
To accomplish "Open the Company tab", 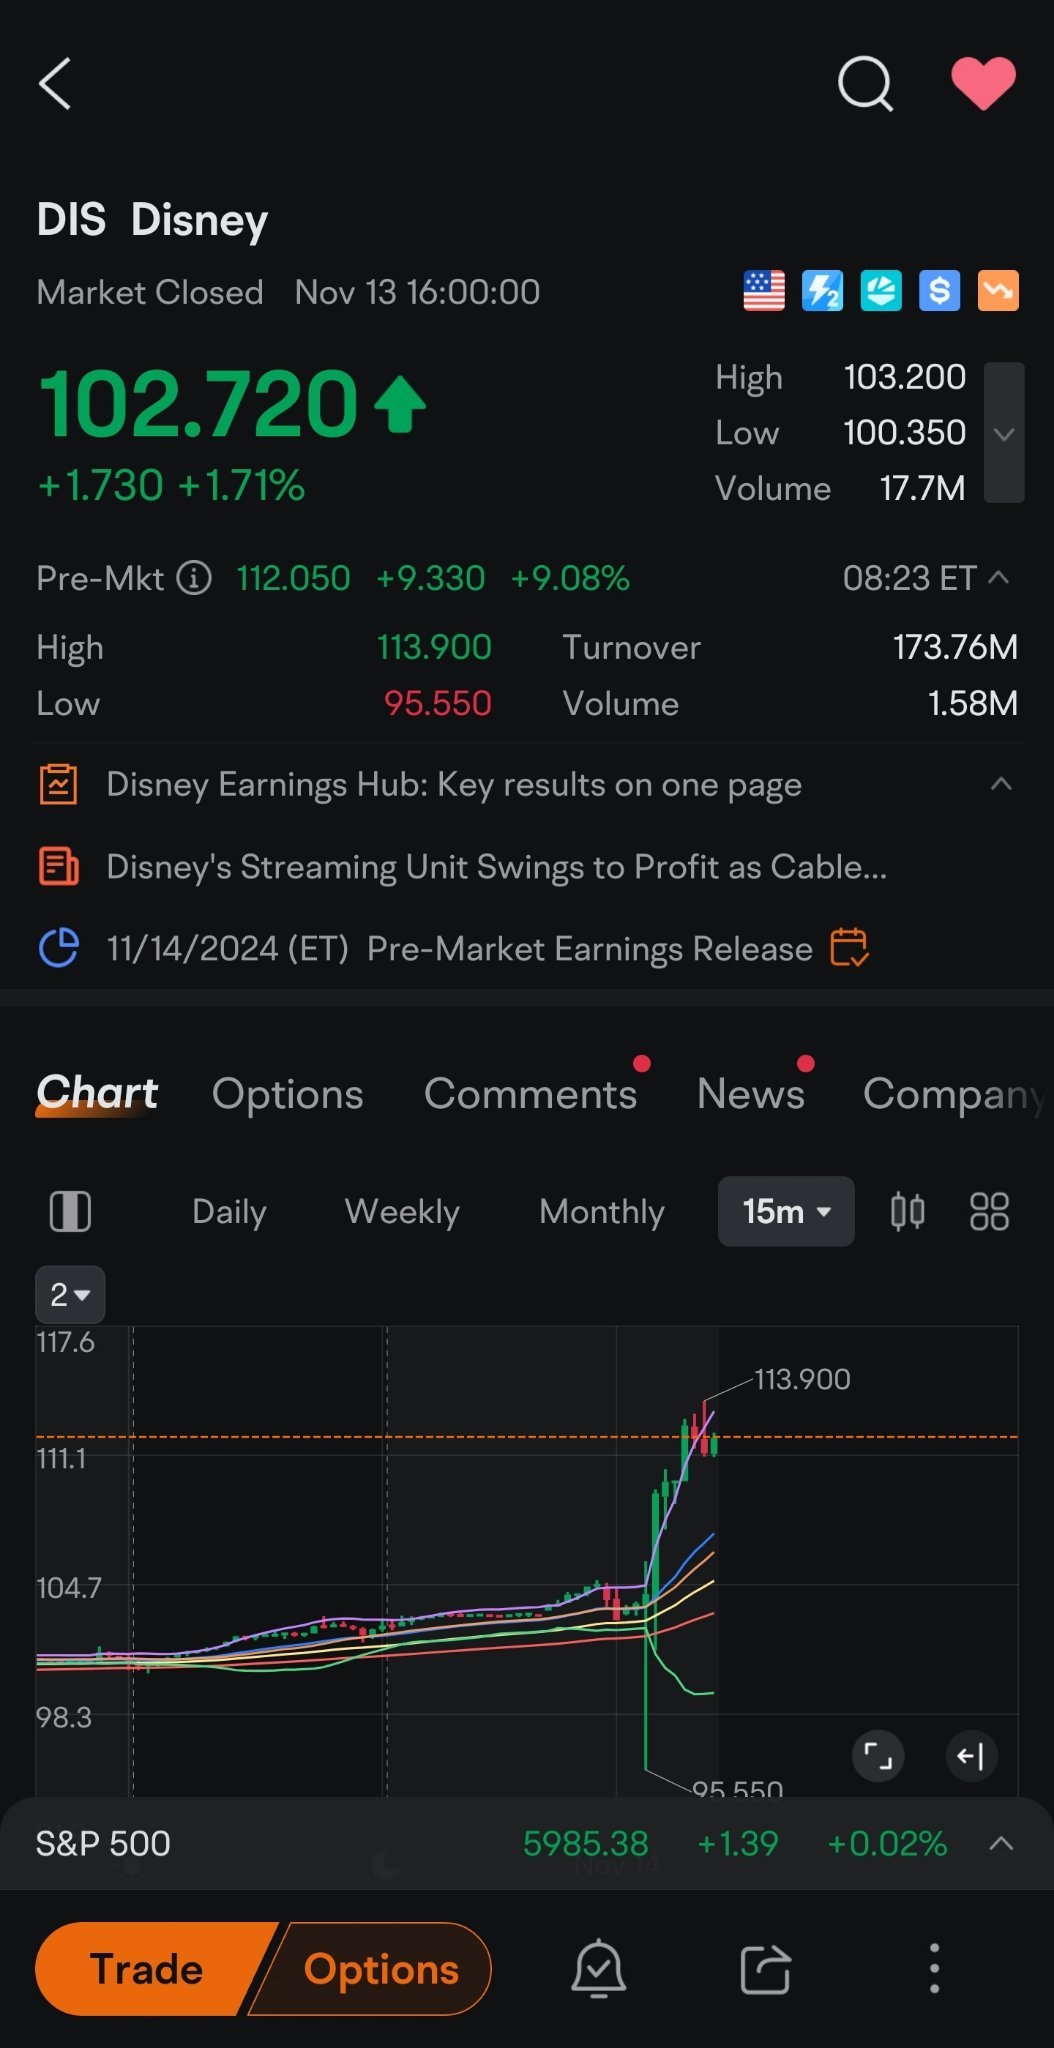I will tap(955, 1094).
